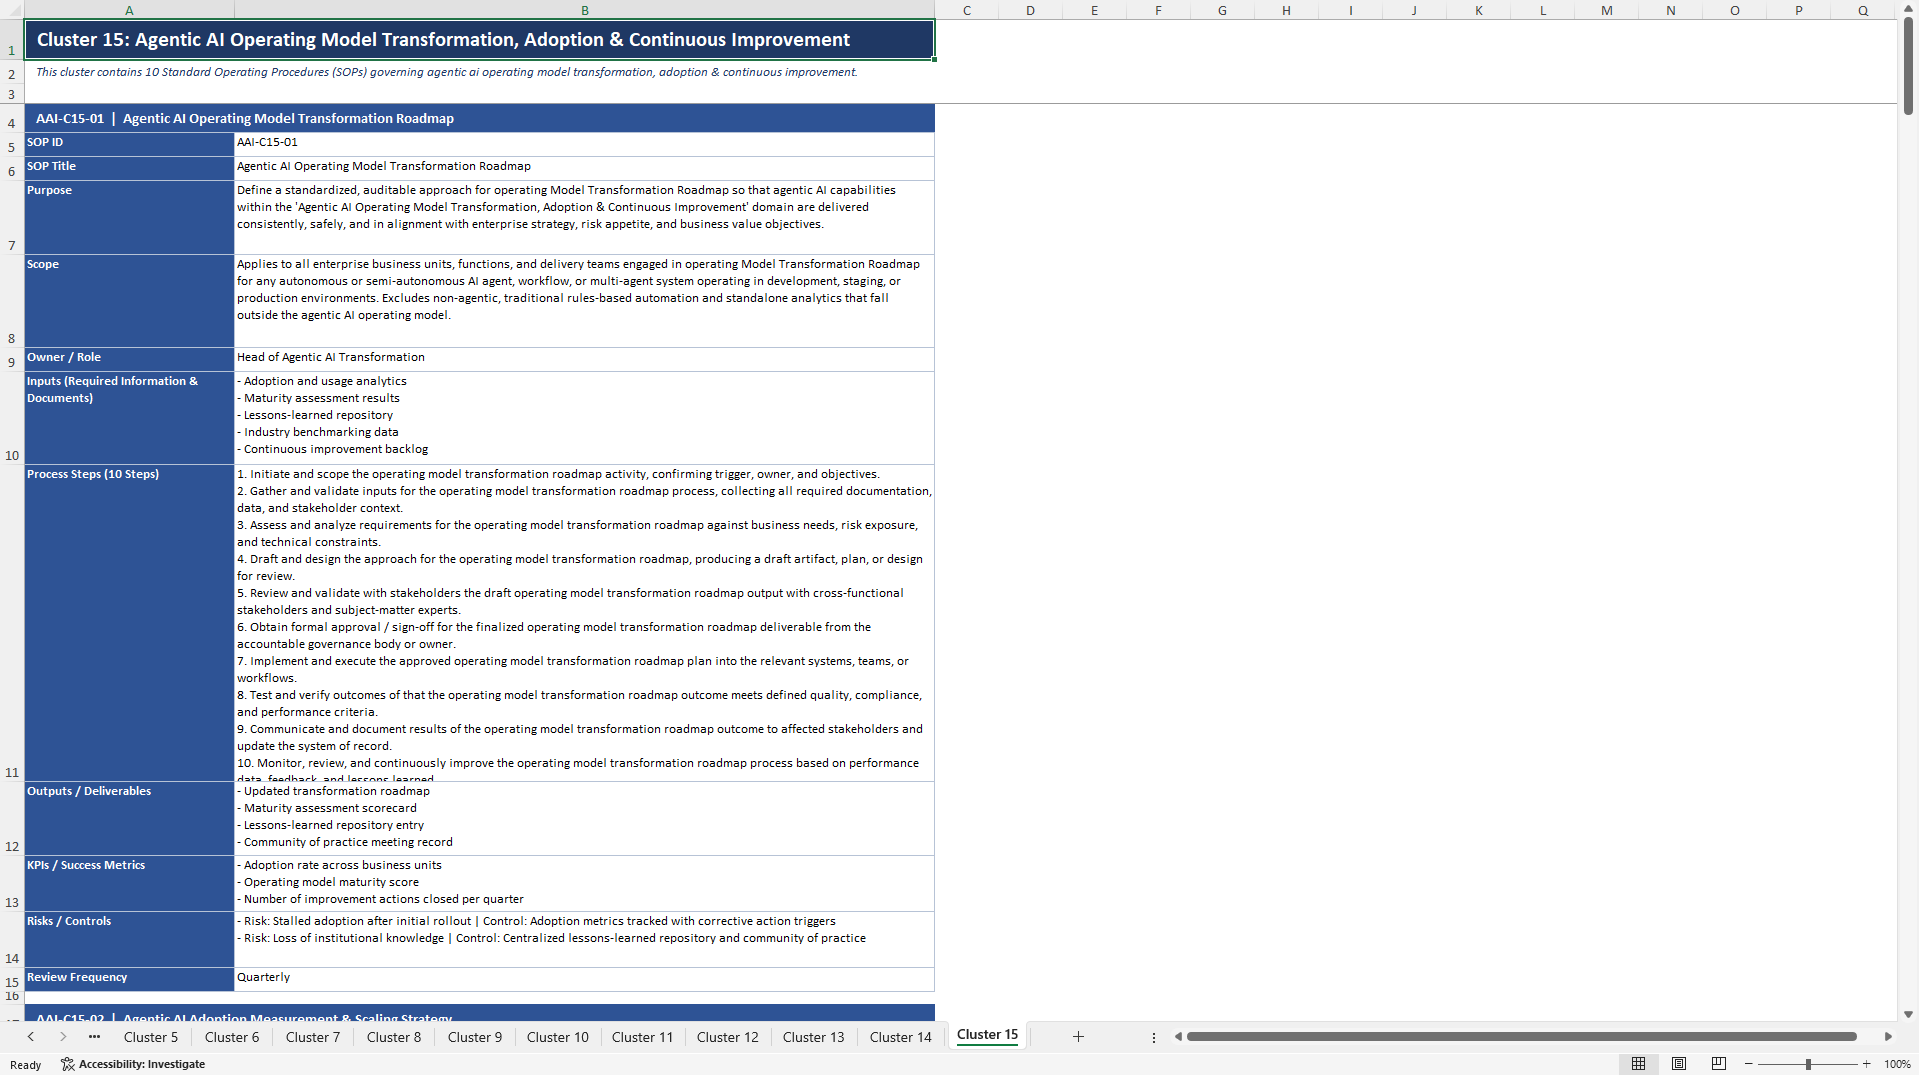Switch to Normal view icon

click(1638, 1064)
